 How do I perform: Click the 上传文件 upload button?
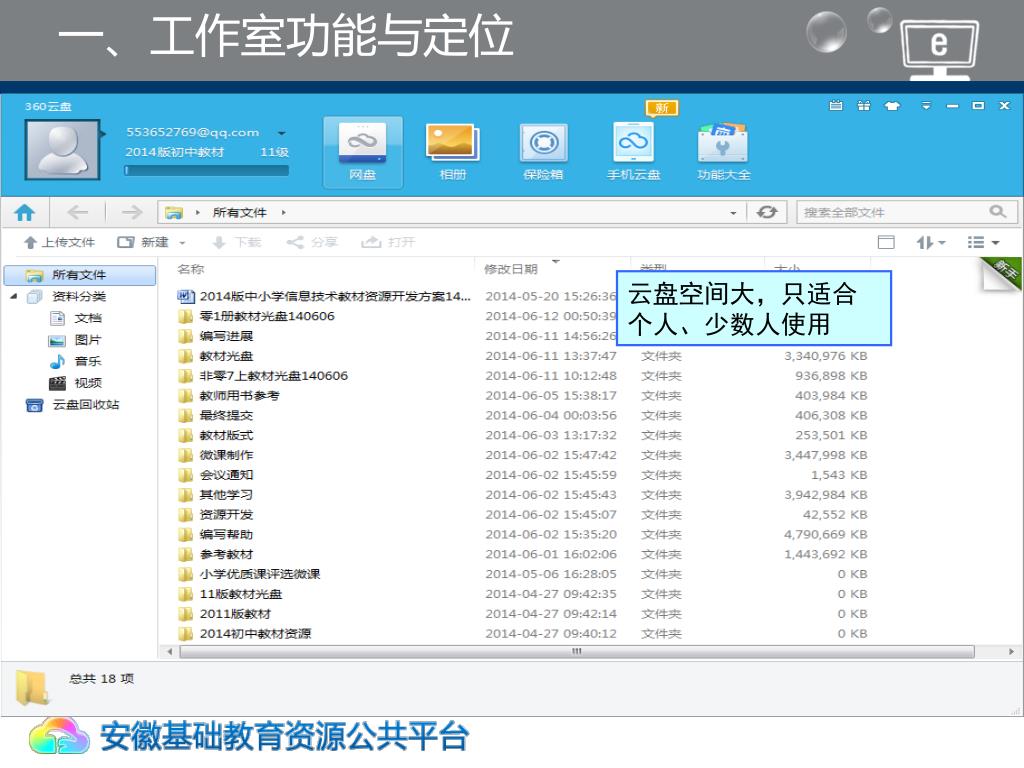point(59,242)
